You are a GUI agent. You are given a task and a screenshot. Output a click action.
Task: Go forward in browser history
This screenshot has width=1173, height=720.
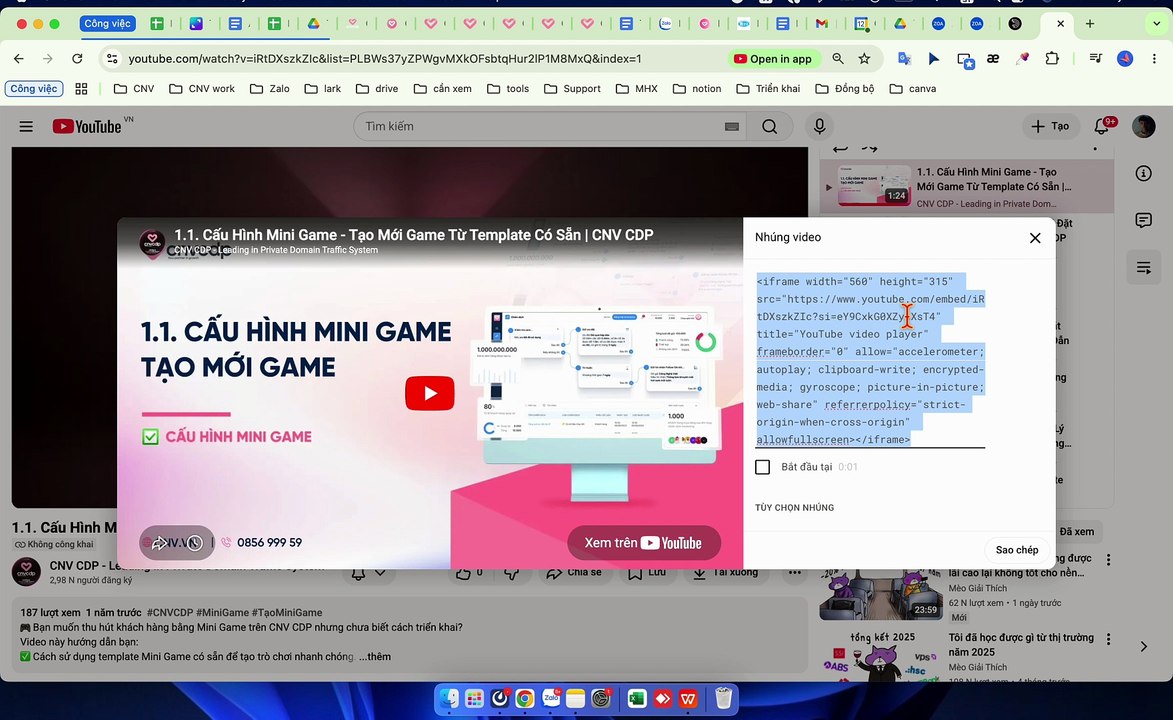(x=48, y=58)
